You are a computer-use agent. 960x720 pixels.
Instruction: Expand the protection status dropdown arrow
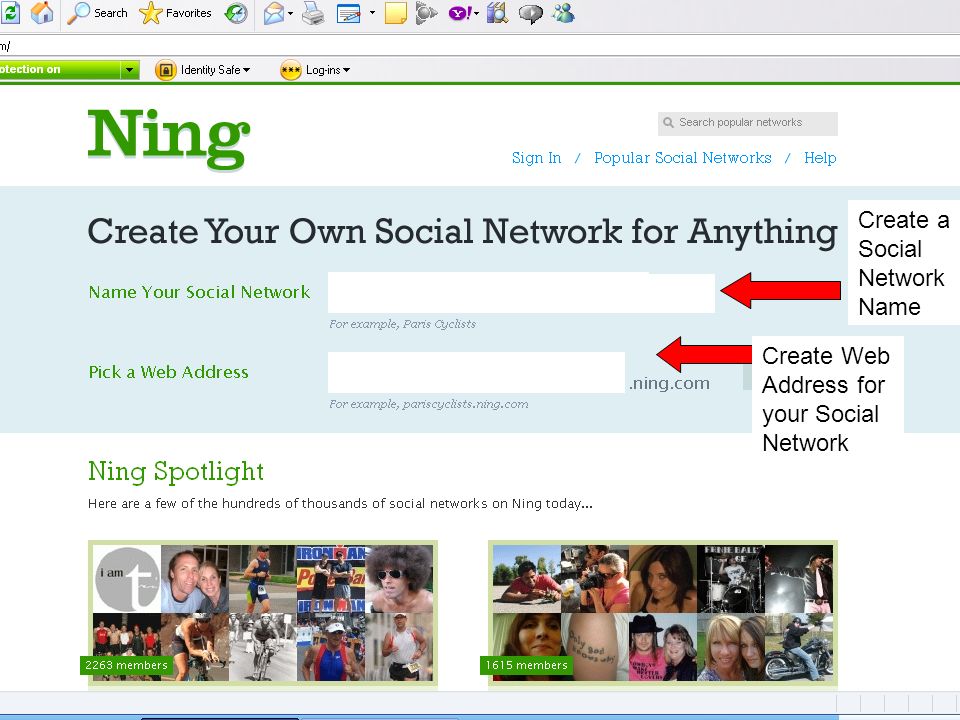129,70
